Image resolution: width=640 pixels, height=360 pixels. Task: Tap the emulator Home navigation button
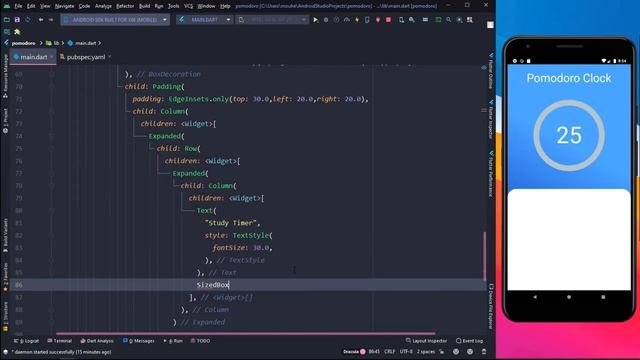pyautogui.click(x=569, y=297)
